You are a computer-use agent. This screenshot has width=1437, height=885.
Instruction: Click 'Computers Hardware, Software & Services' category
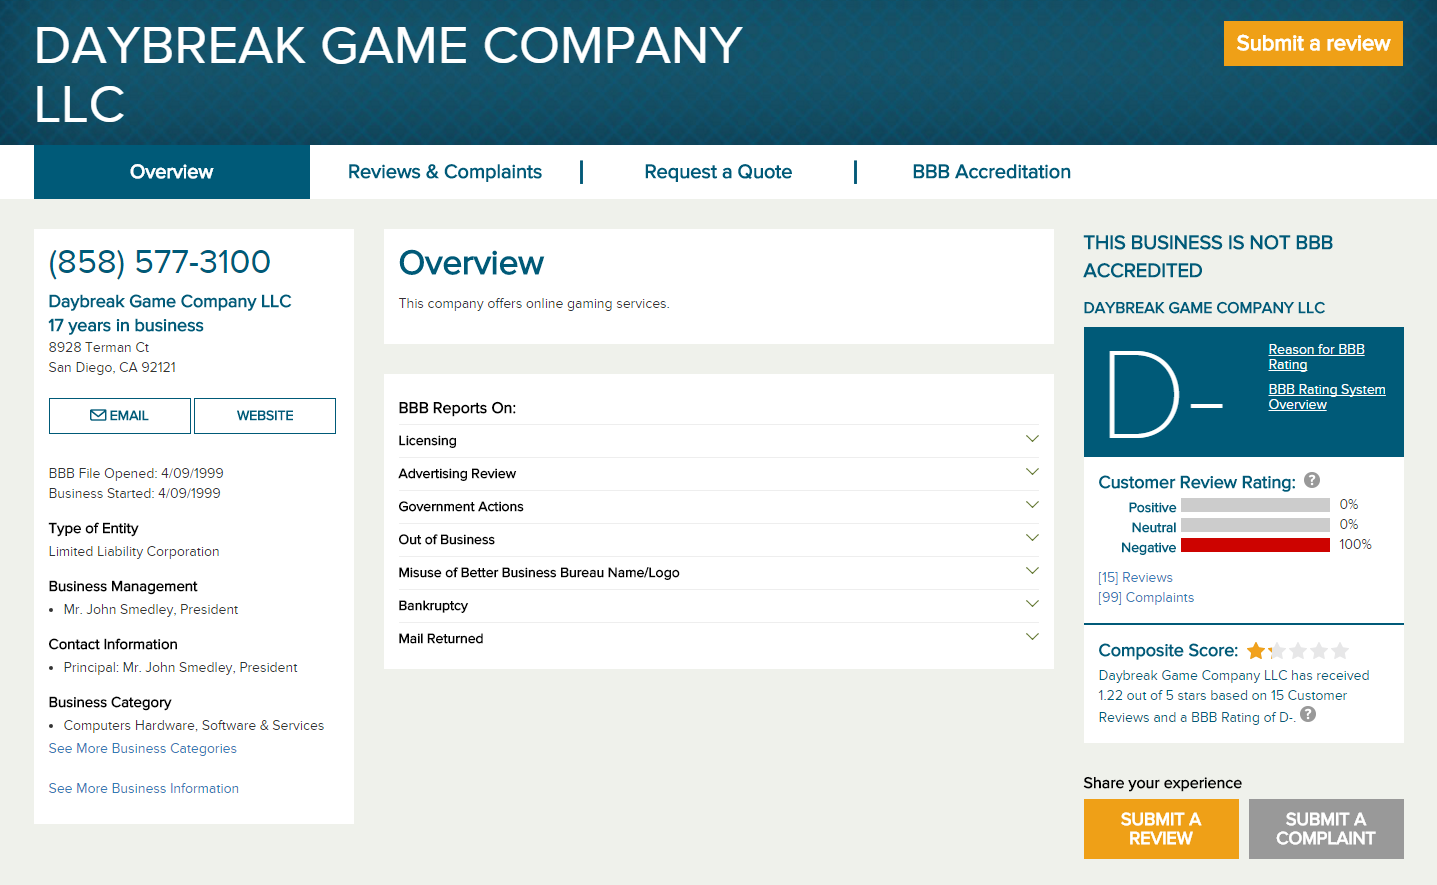[x=194, y=726]
